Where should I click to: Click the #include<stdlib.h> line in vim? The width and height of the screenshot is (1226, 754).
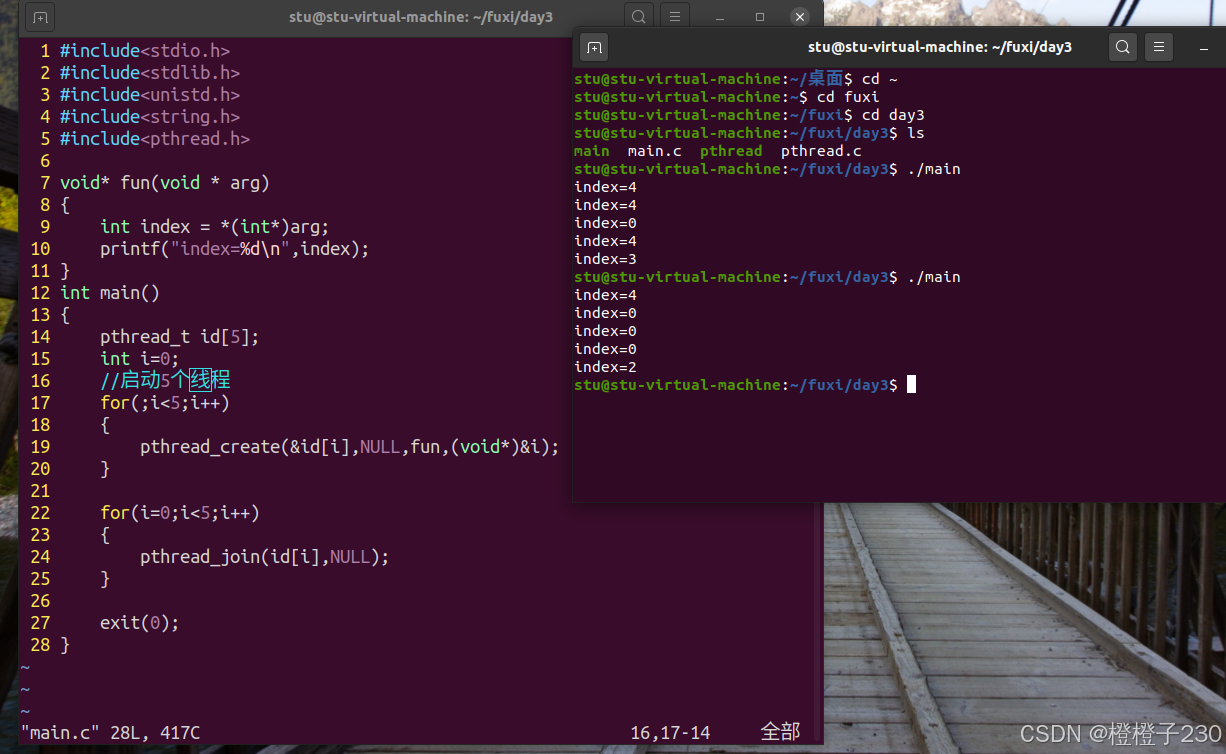tap(150, 72)
